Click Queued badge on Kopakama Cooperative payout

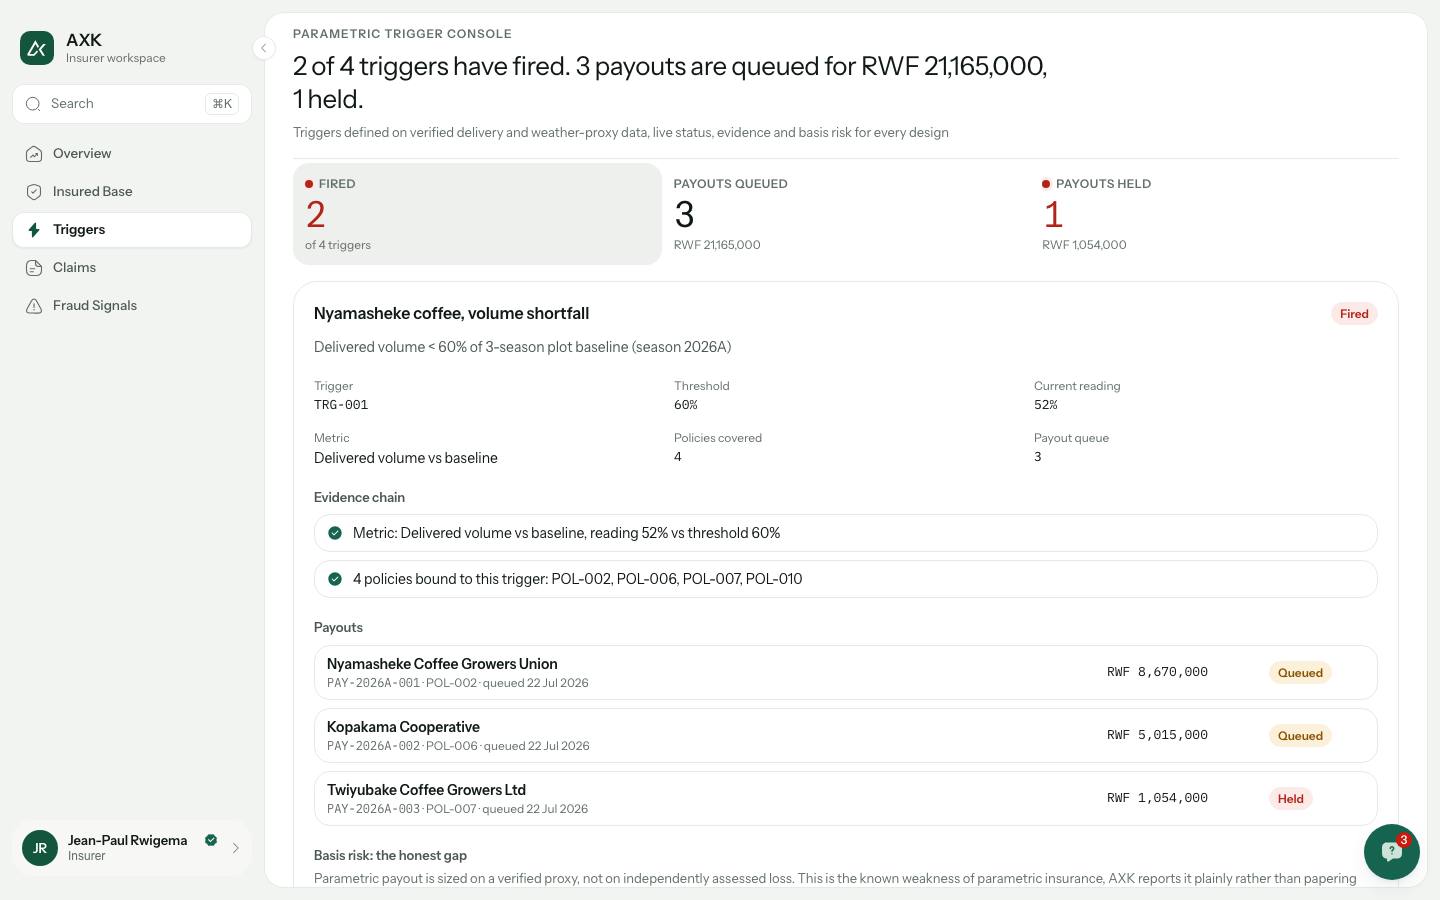click(x=1300, y=736)
